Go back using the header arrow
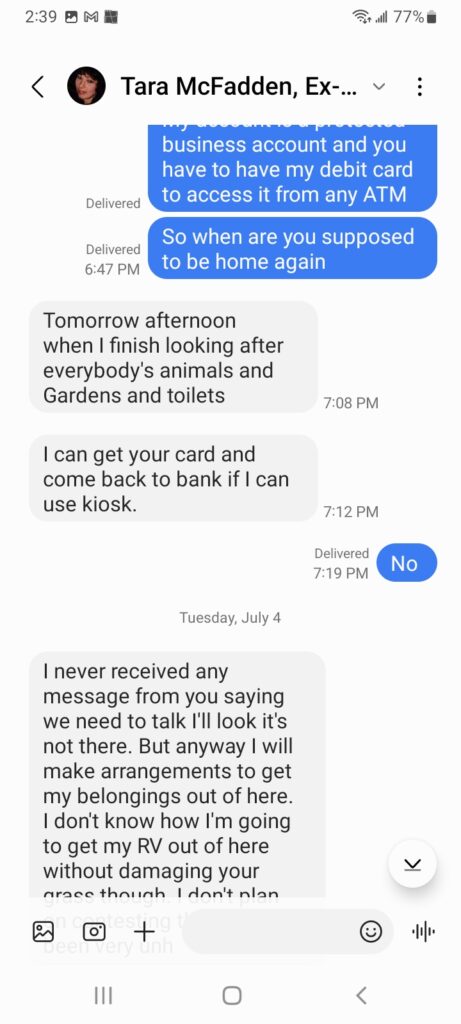The height and width of the screenshot is (1024, 461). 38,86
